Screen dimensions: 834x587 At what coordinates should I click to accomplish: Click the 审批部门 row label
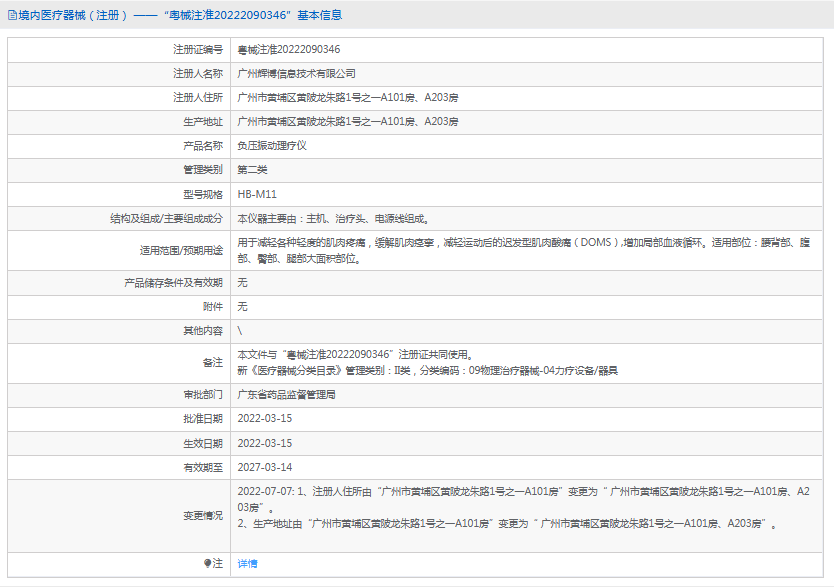coord(203,395)
